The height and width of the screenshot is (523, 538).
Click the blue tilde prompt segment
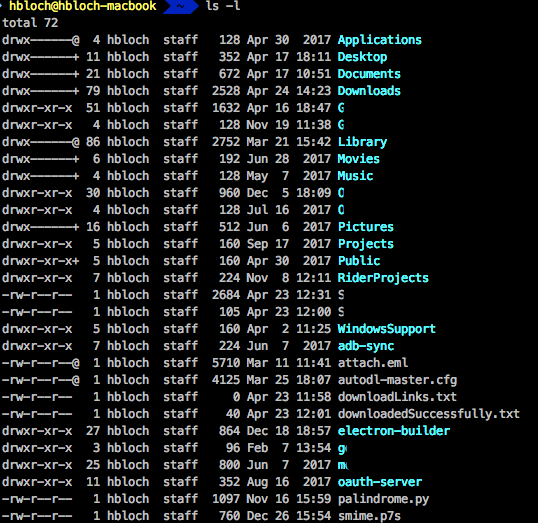pos(181,7)
